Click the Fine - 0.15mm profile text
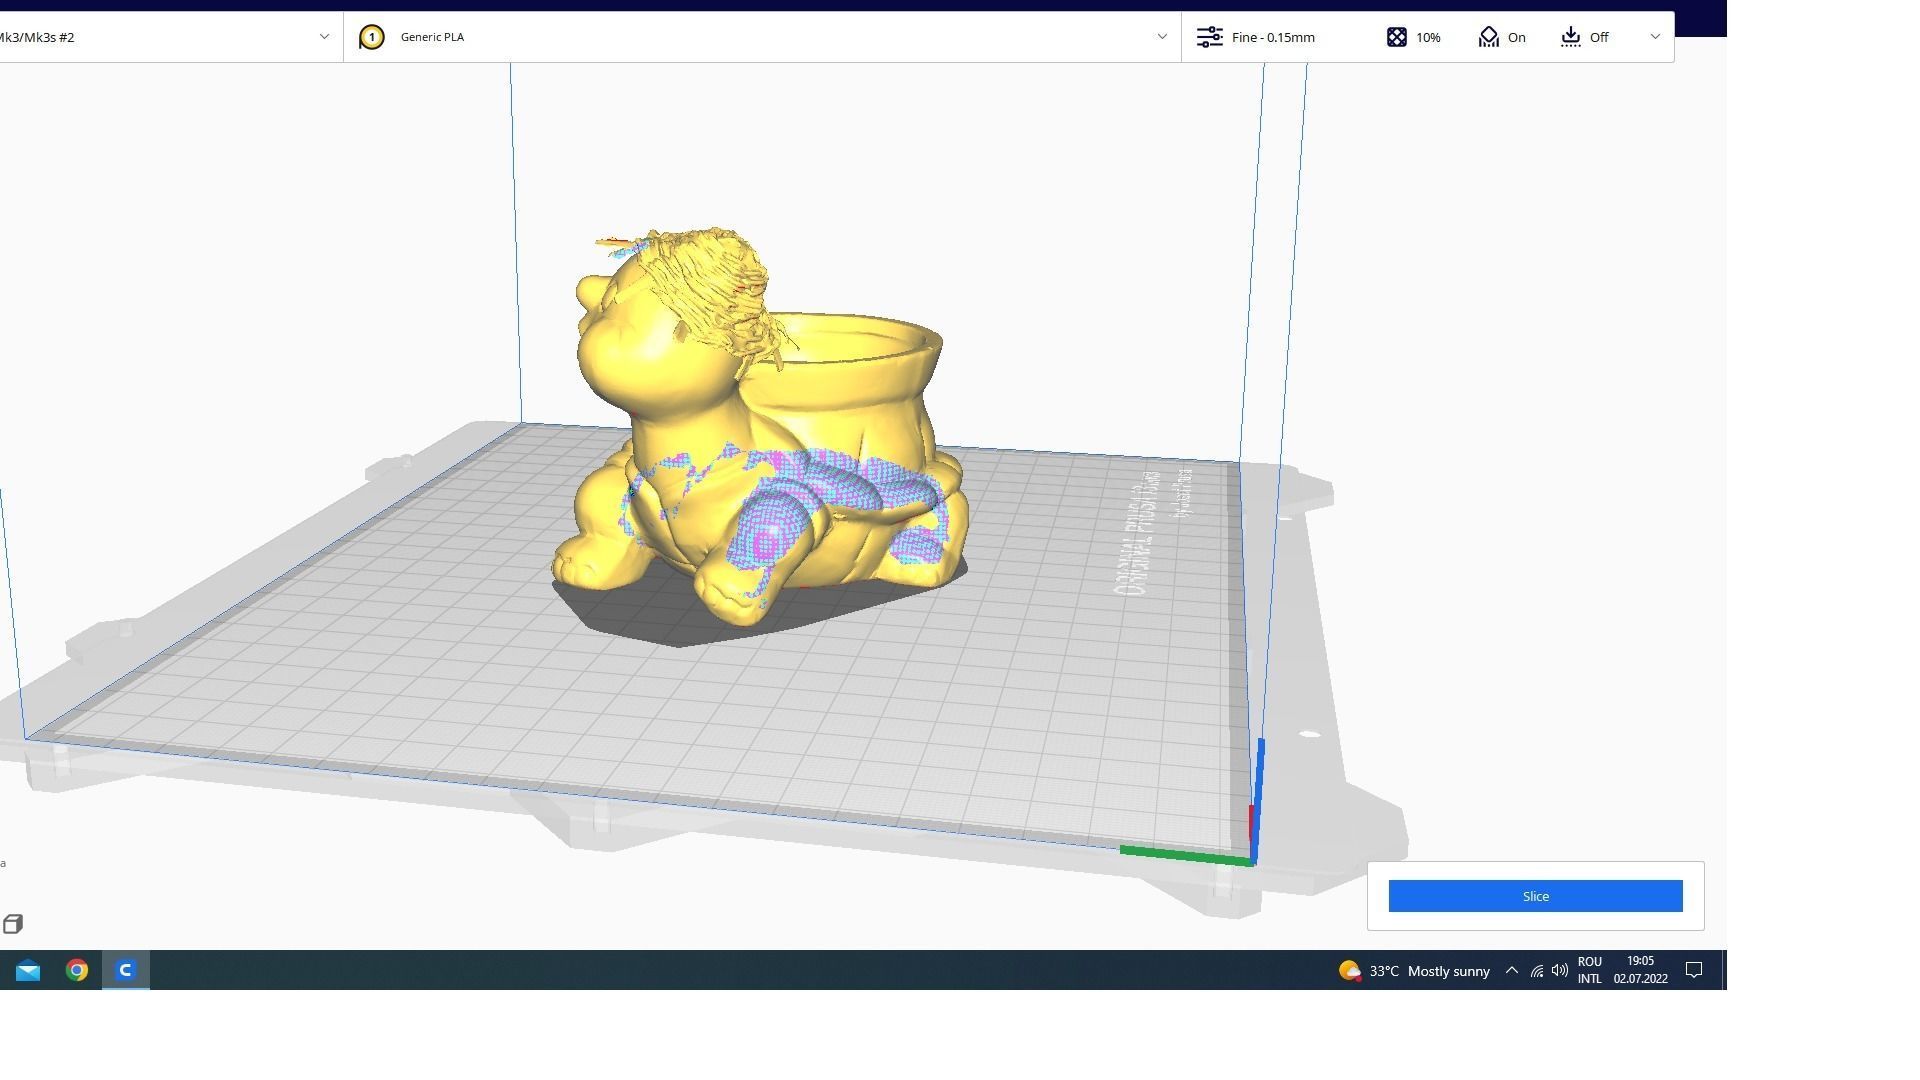The width and height of the screenshot is (1920, 1080). click(x=1273, y=37)
